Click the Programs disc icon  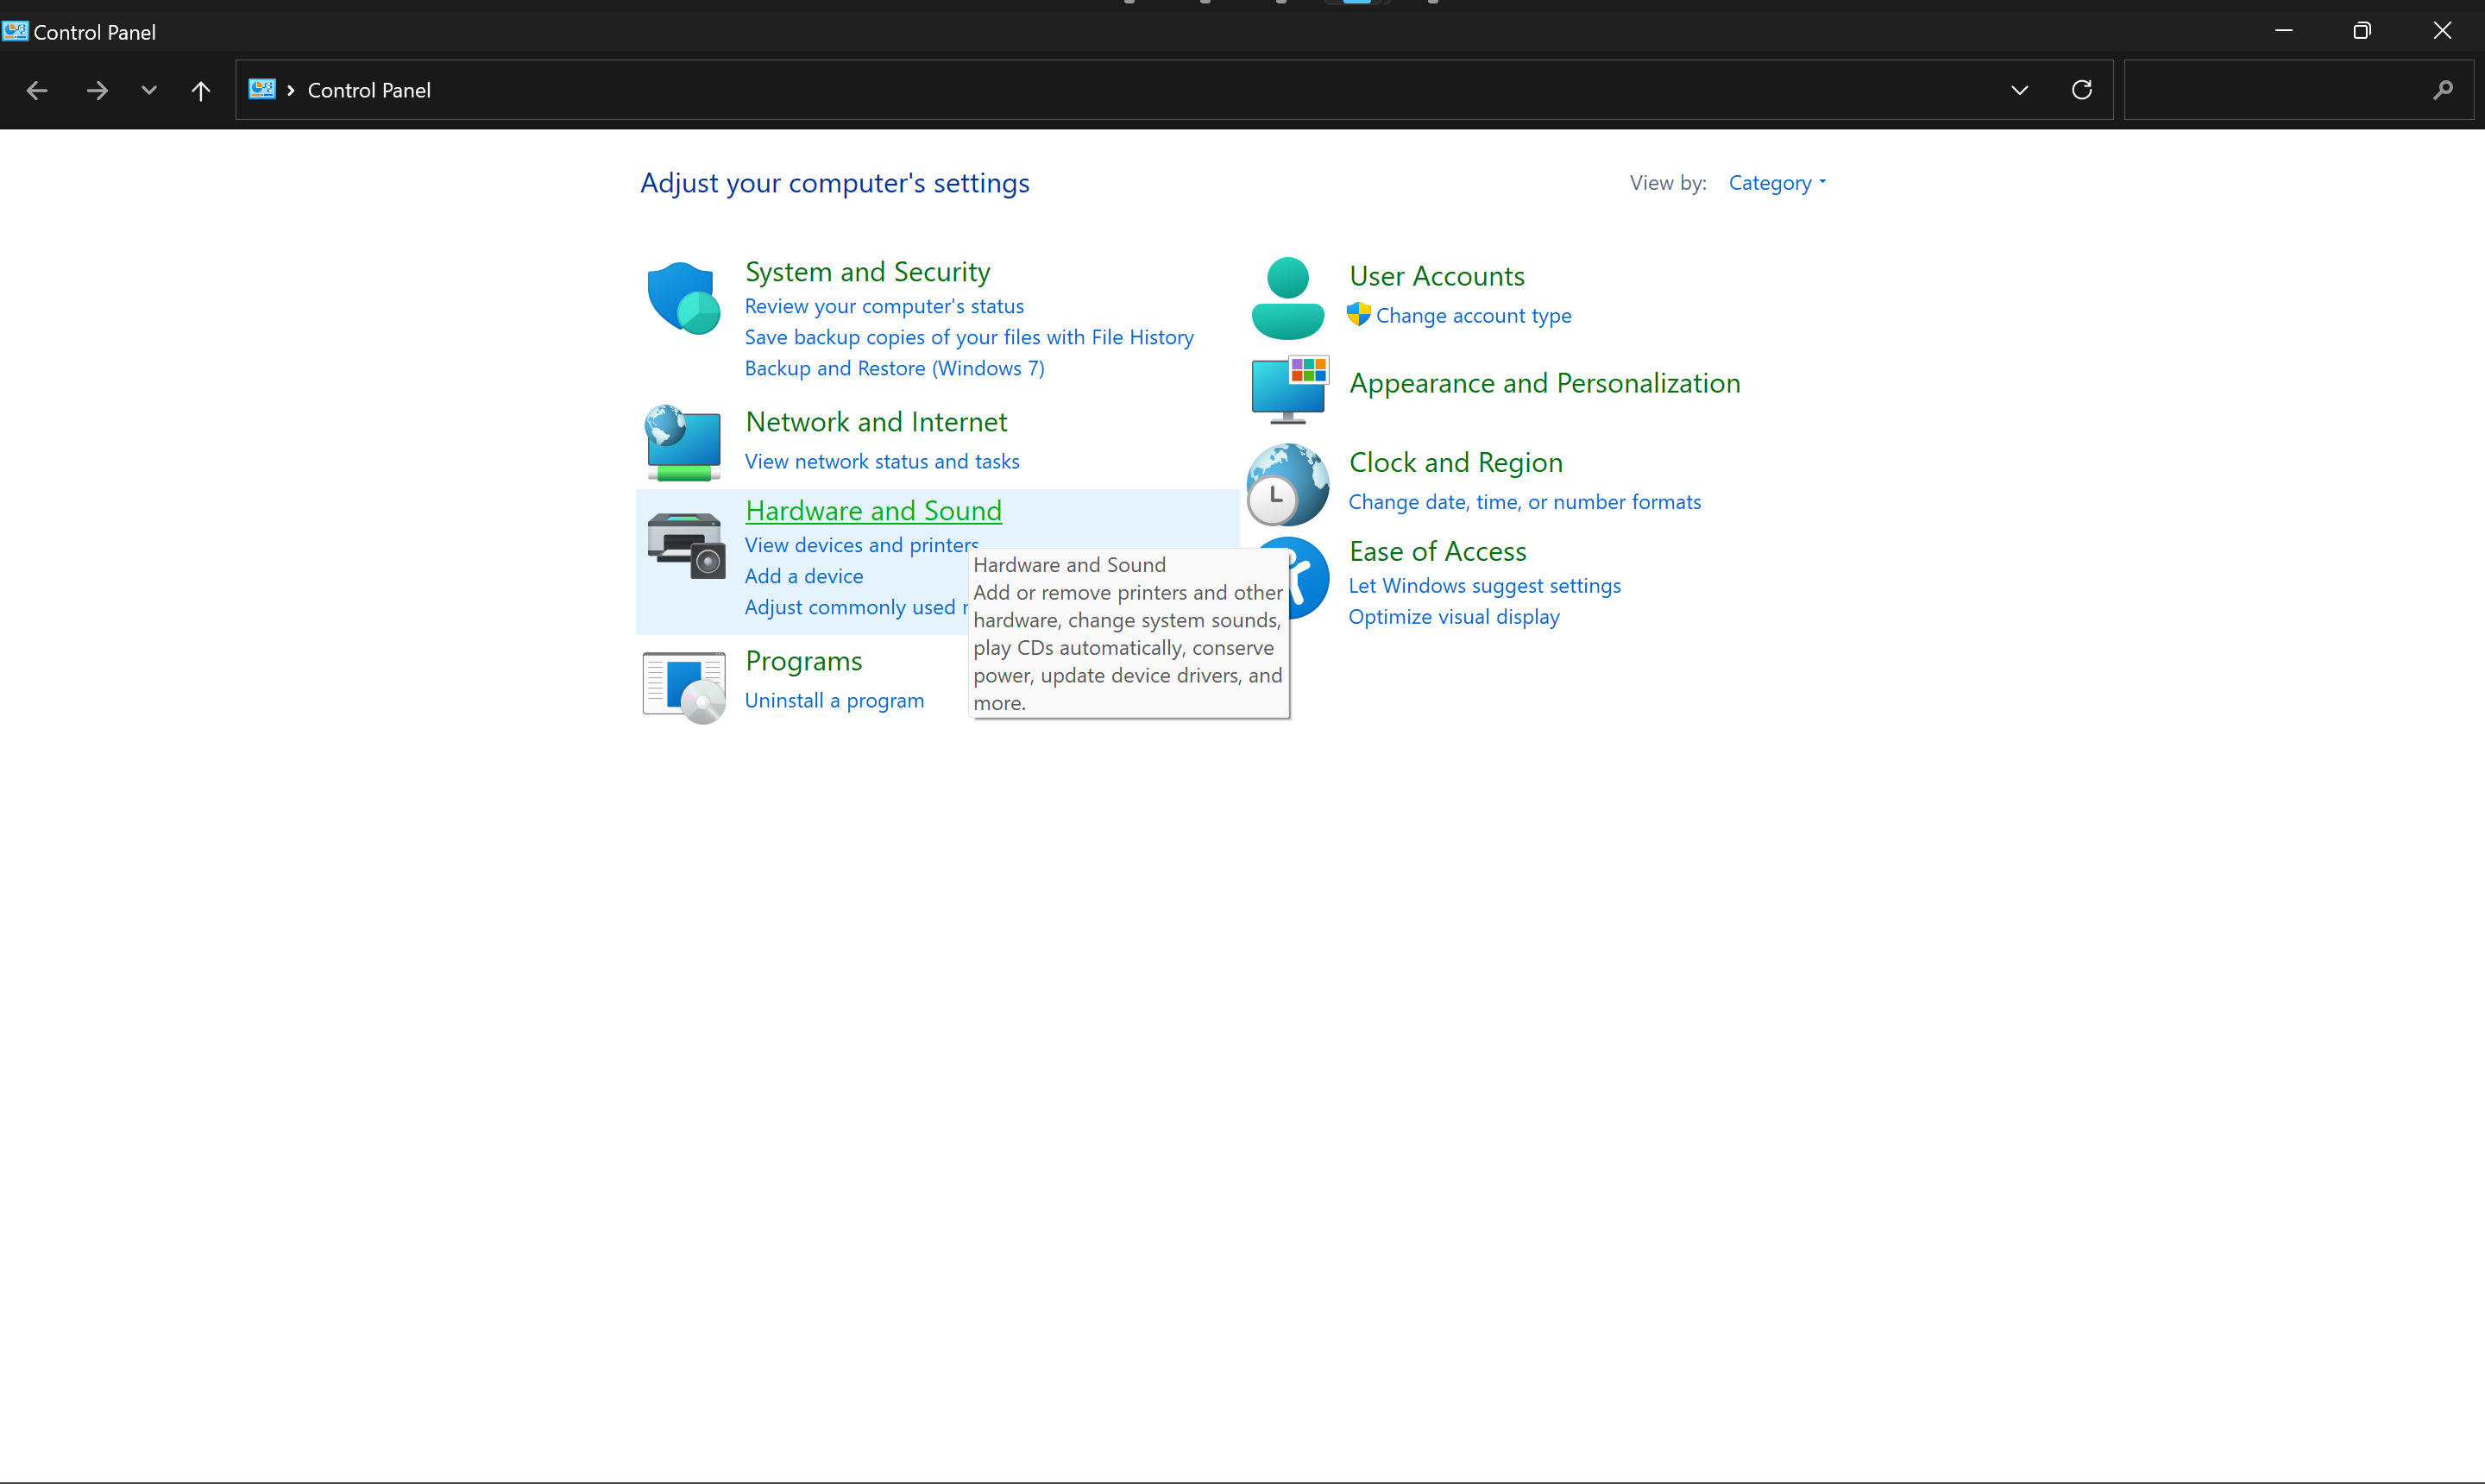pos(684,687)
